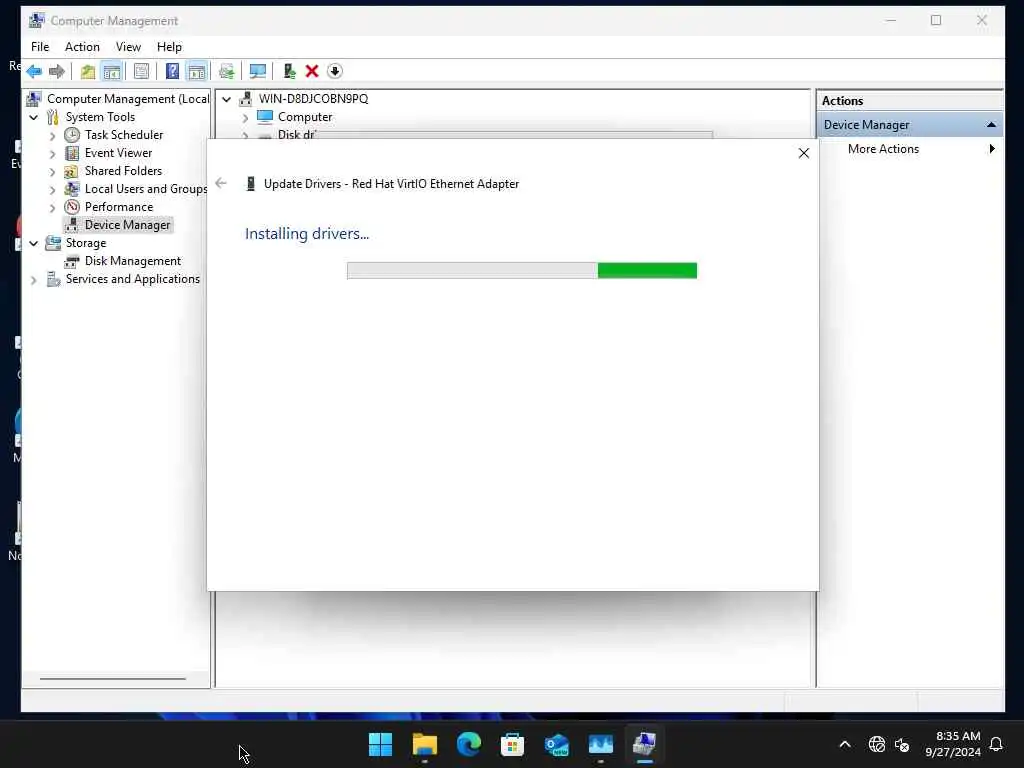Click the Update Driver Software toolbar icon

click(x=227, y=71)
